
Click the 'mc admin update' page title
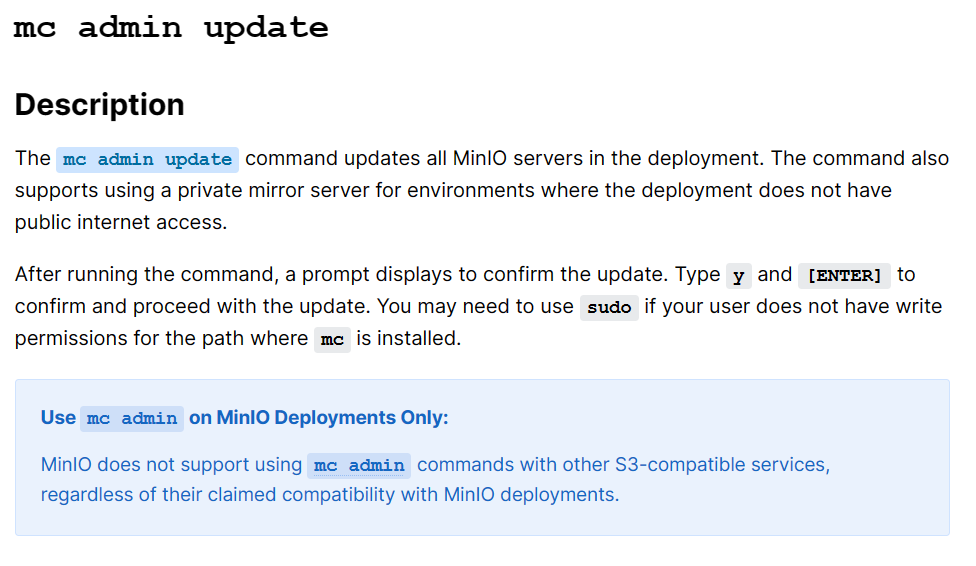click(171, 28)
